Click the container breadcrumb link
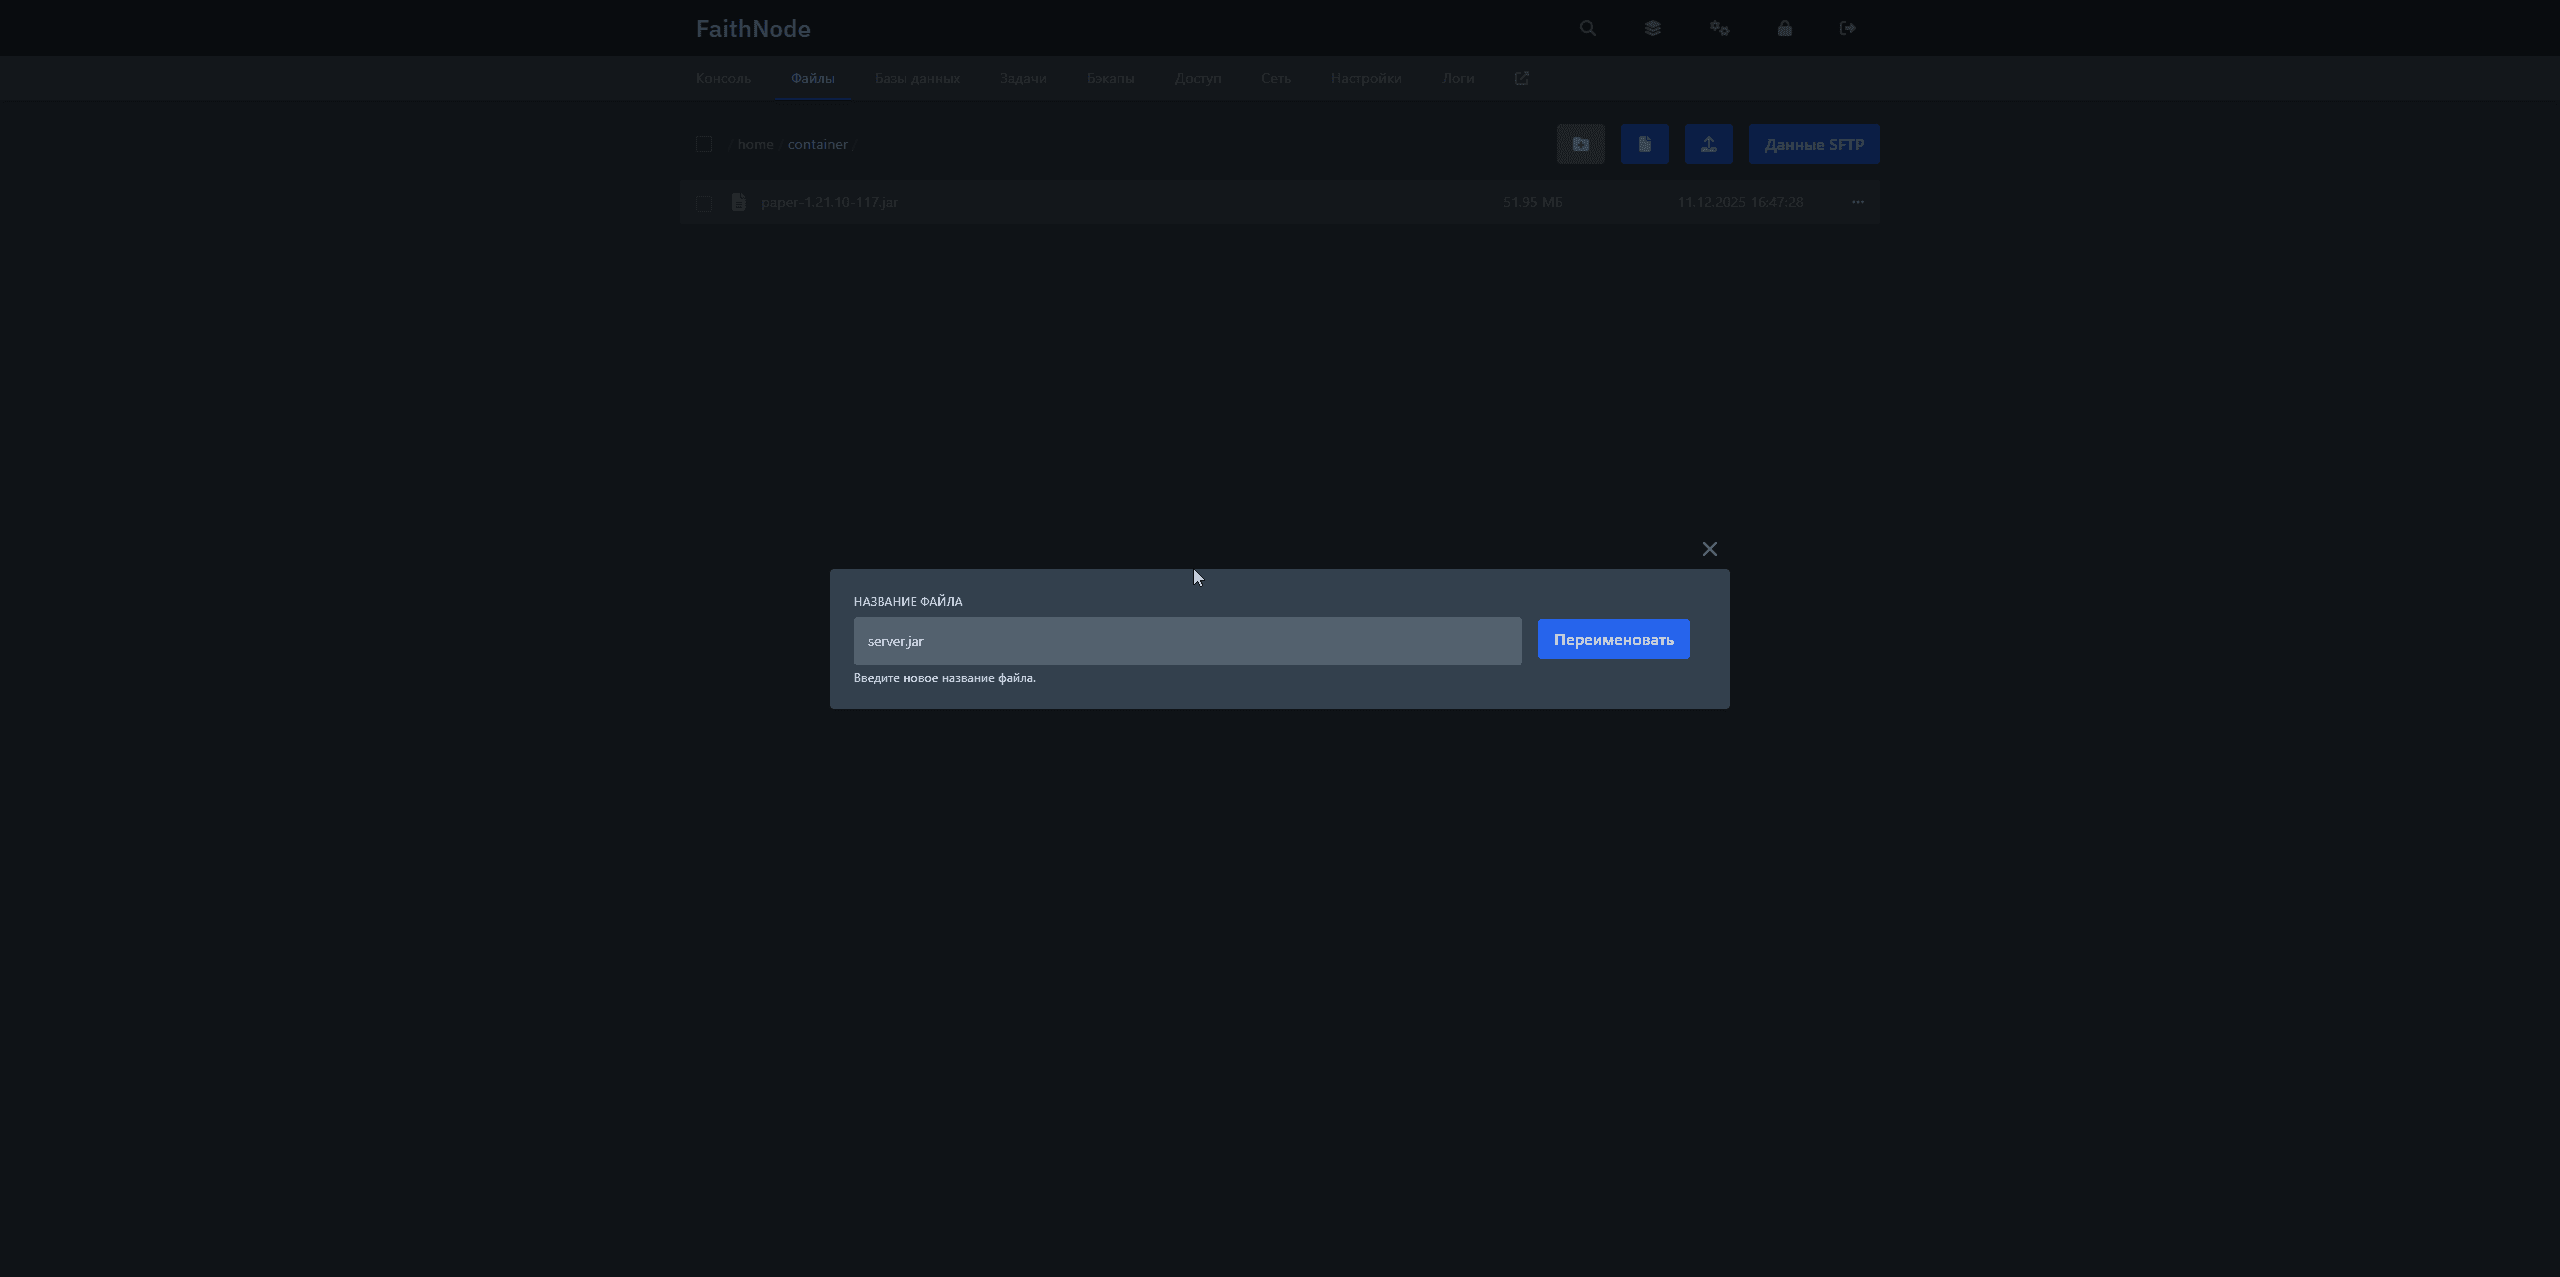The width and height of the screenshot is (2560, 1277). coord(817,144)
